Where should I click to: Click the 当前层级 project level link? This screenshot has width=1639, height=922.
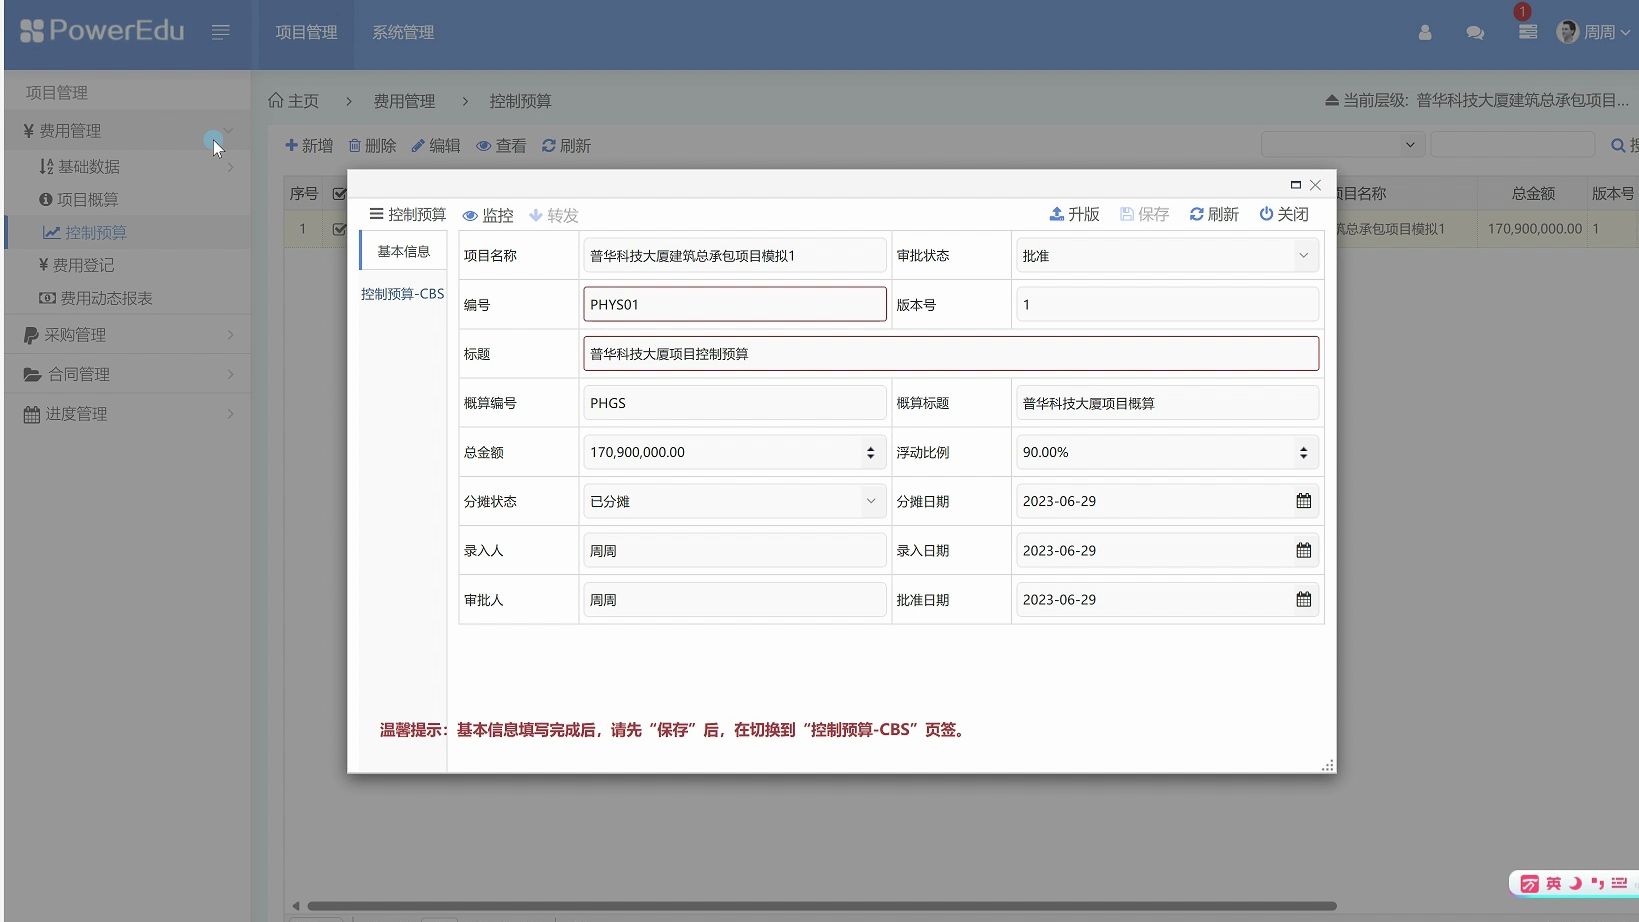1477,101
